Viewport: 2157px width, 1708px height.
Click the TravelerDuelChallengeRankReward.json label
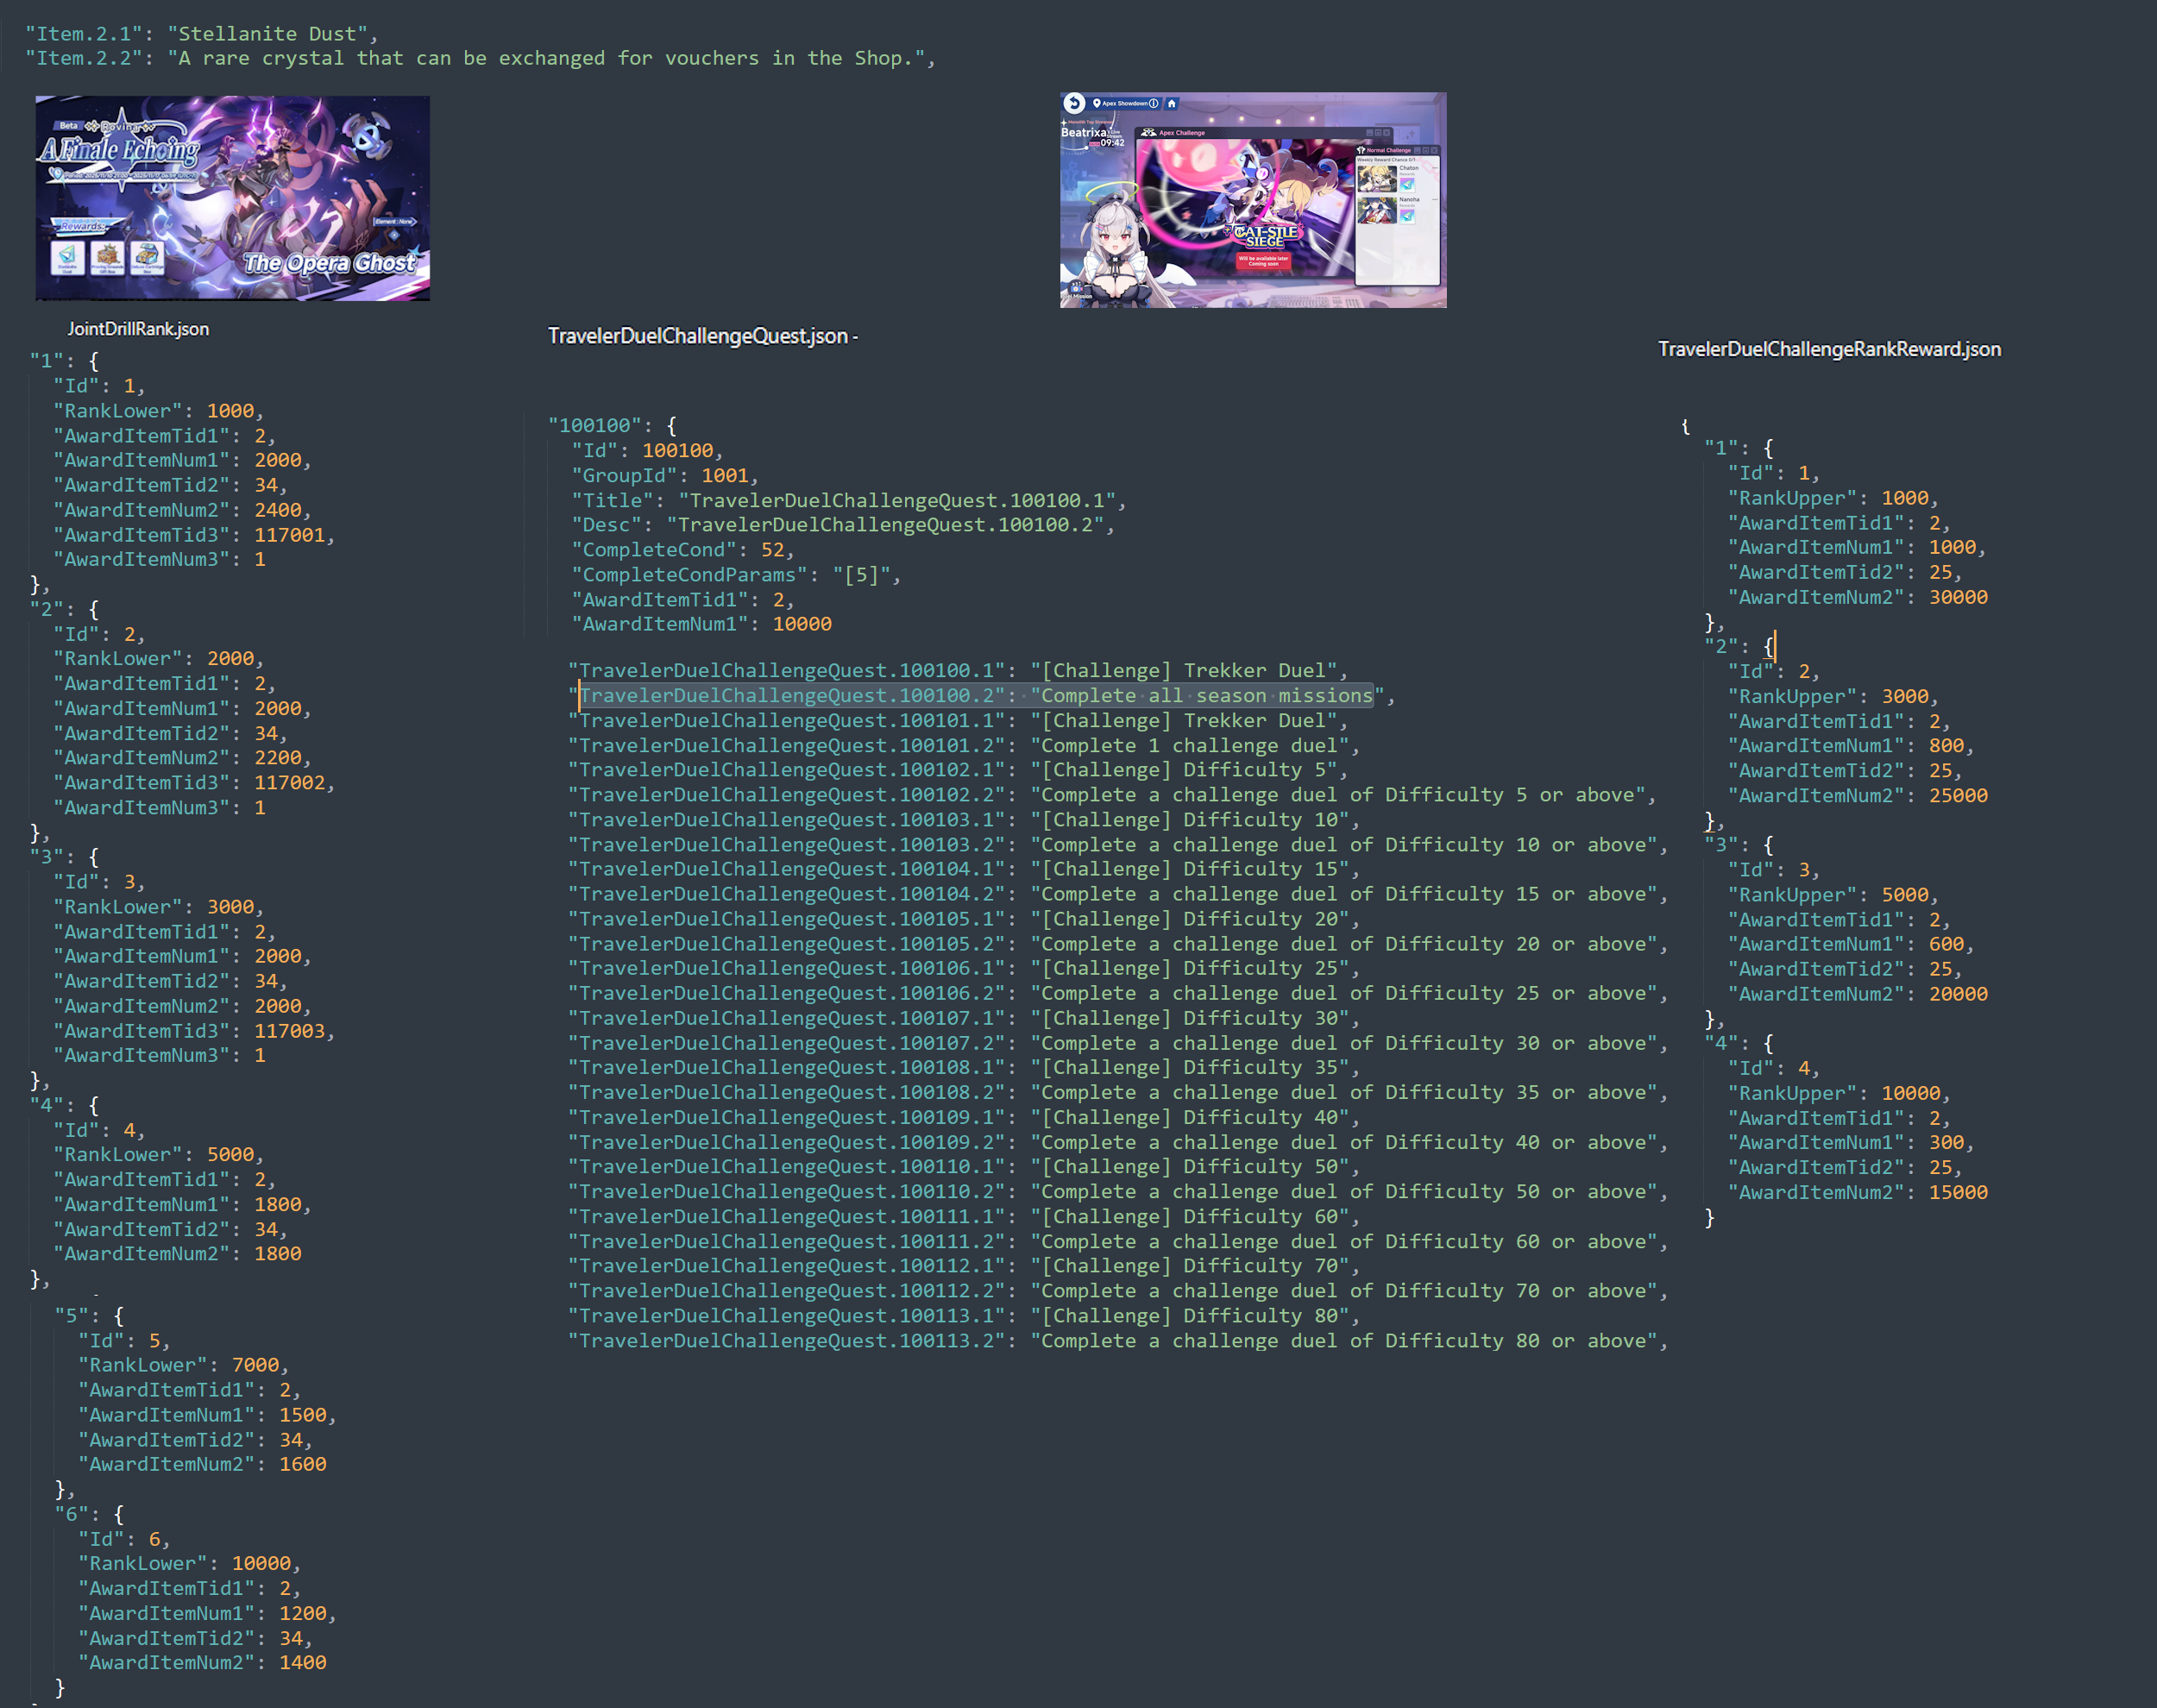click(x=1829, y=349)
